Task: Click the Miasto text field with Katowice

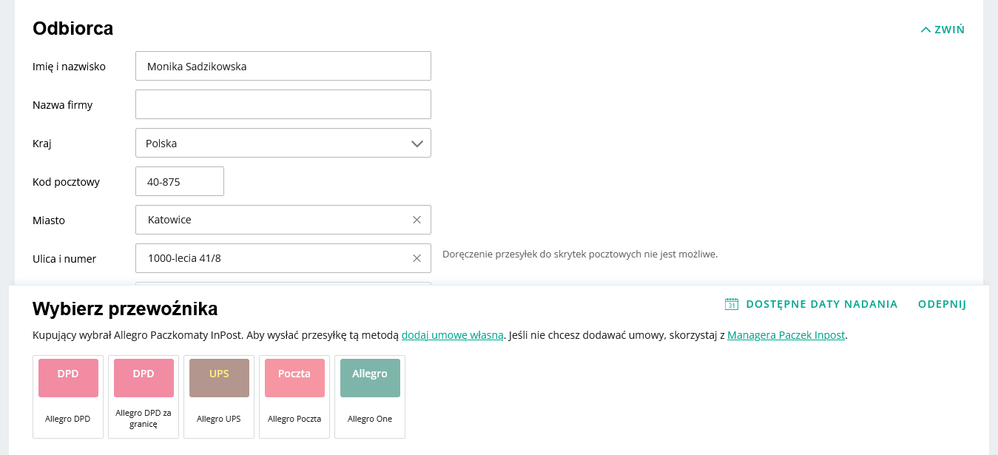Action: 270,220
